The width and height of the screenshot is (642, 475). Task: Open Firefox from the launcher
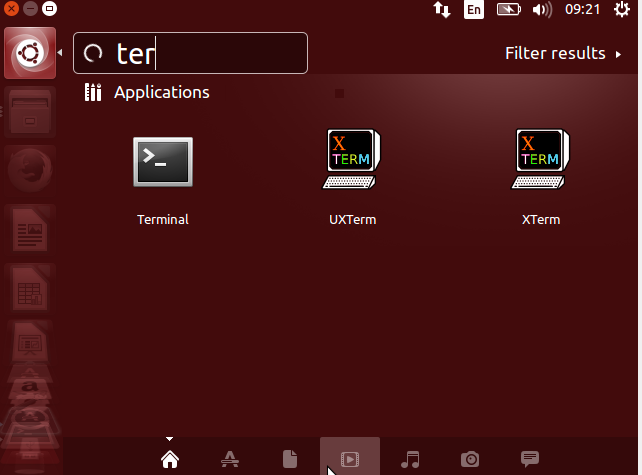coord(30,171)
